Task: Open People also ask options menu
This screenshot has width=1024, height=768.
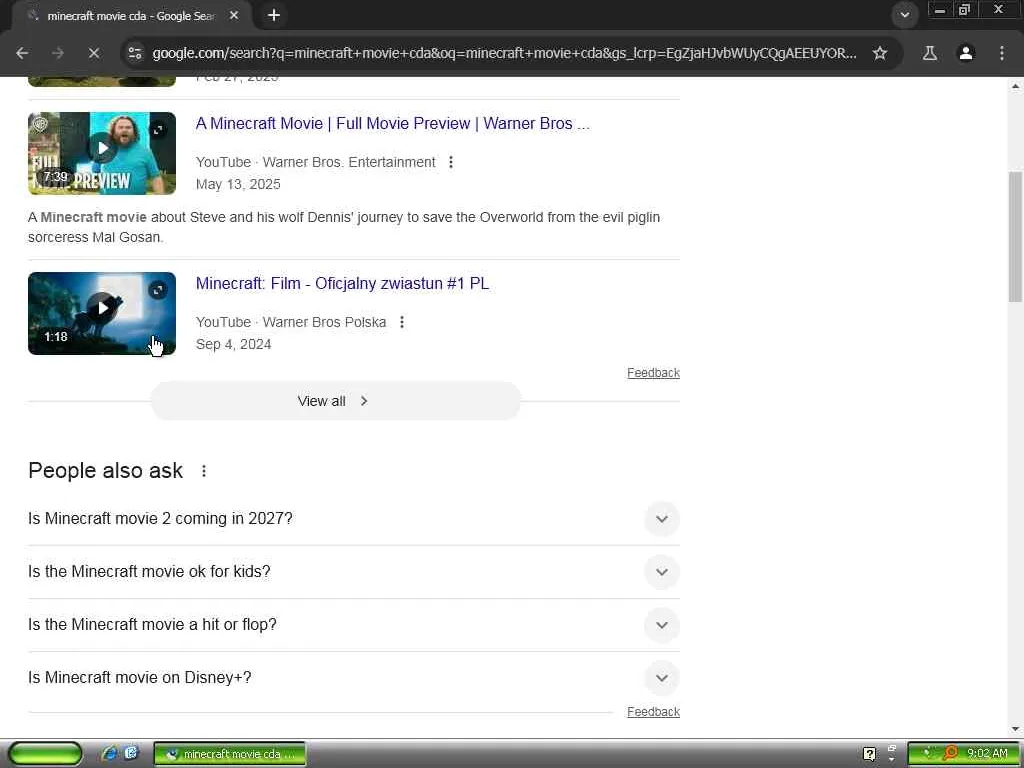Action: [x=204, y=471]
